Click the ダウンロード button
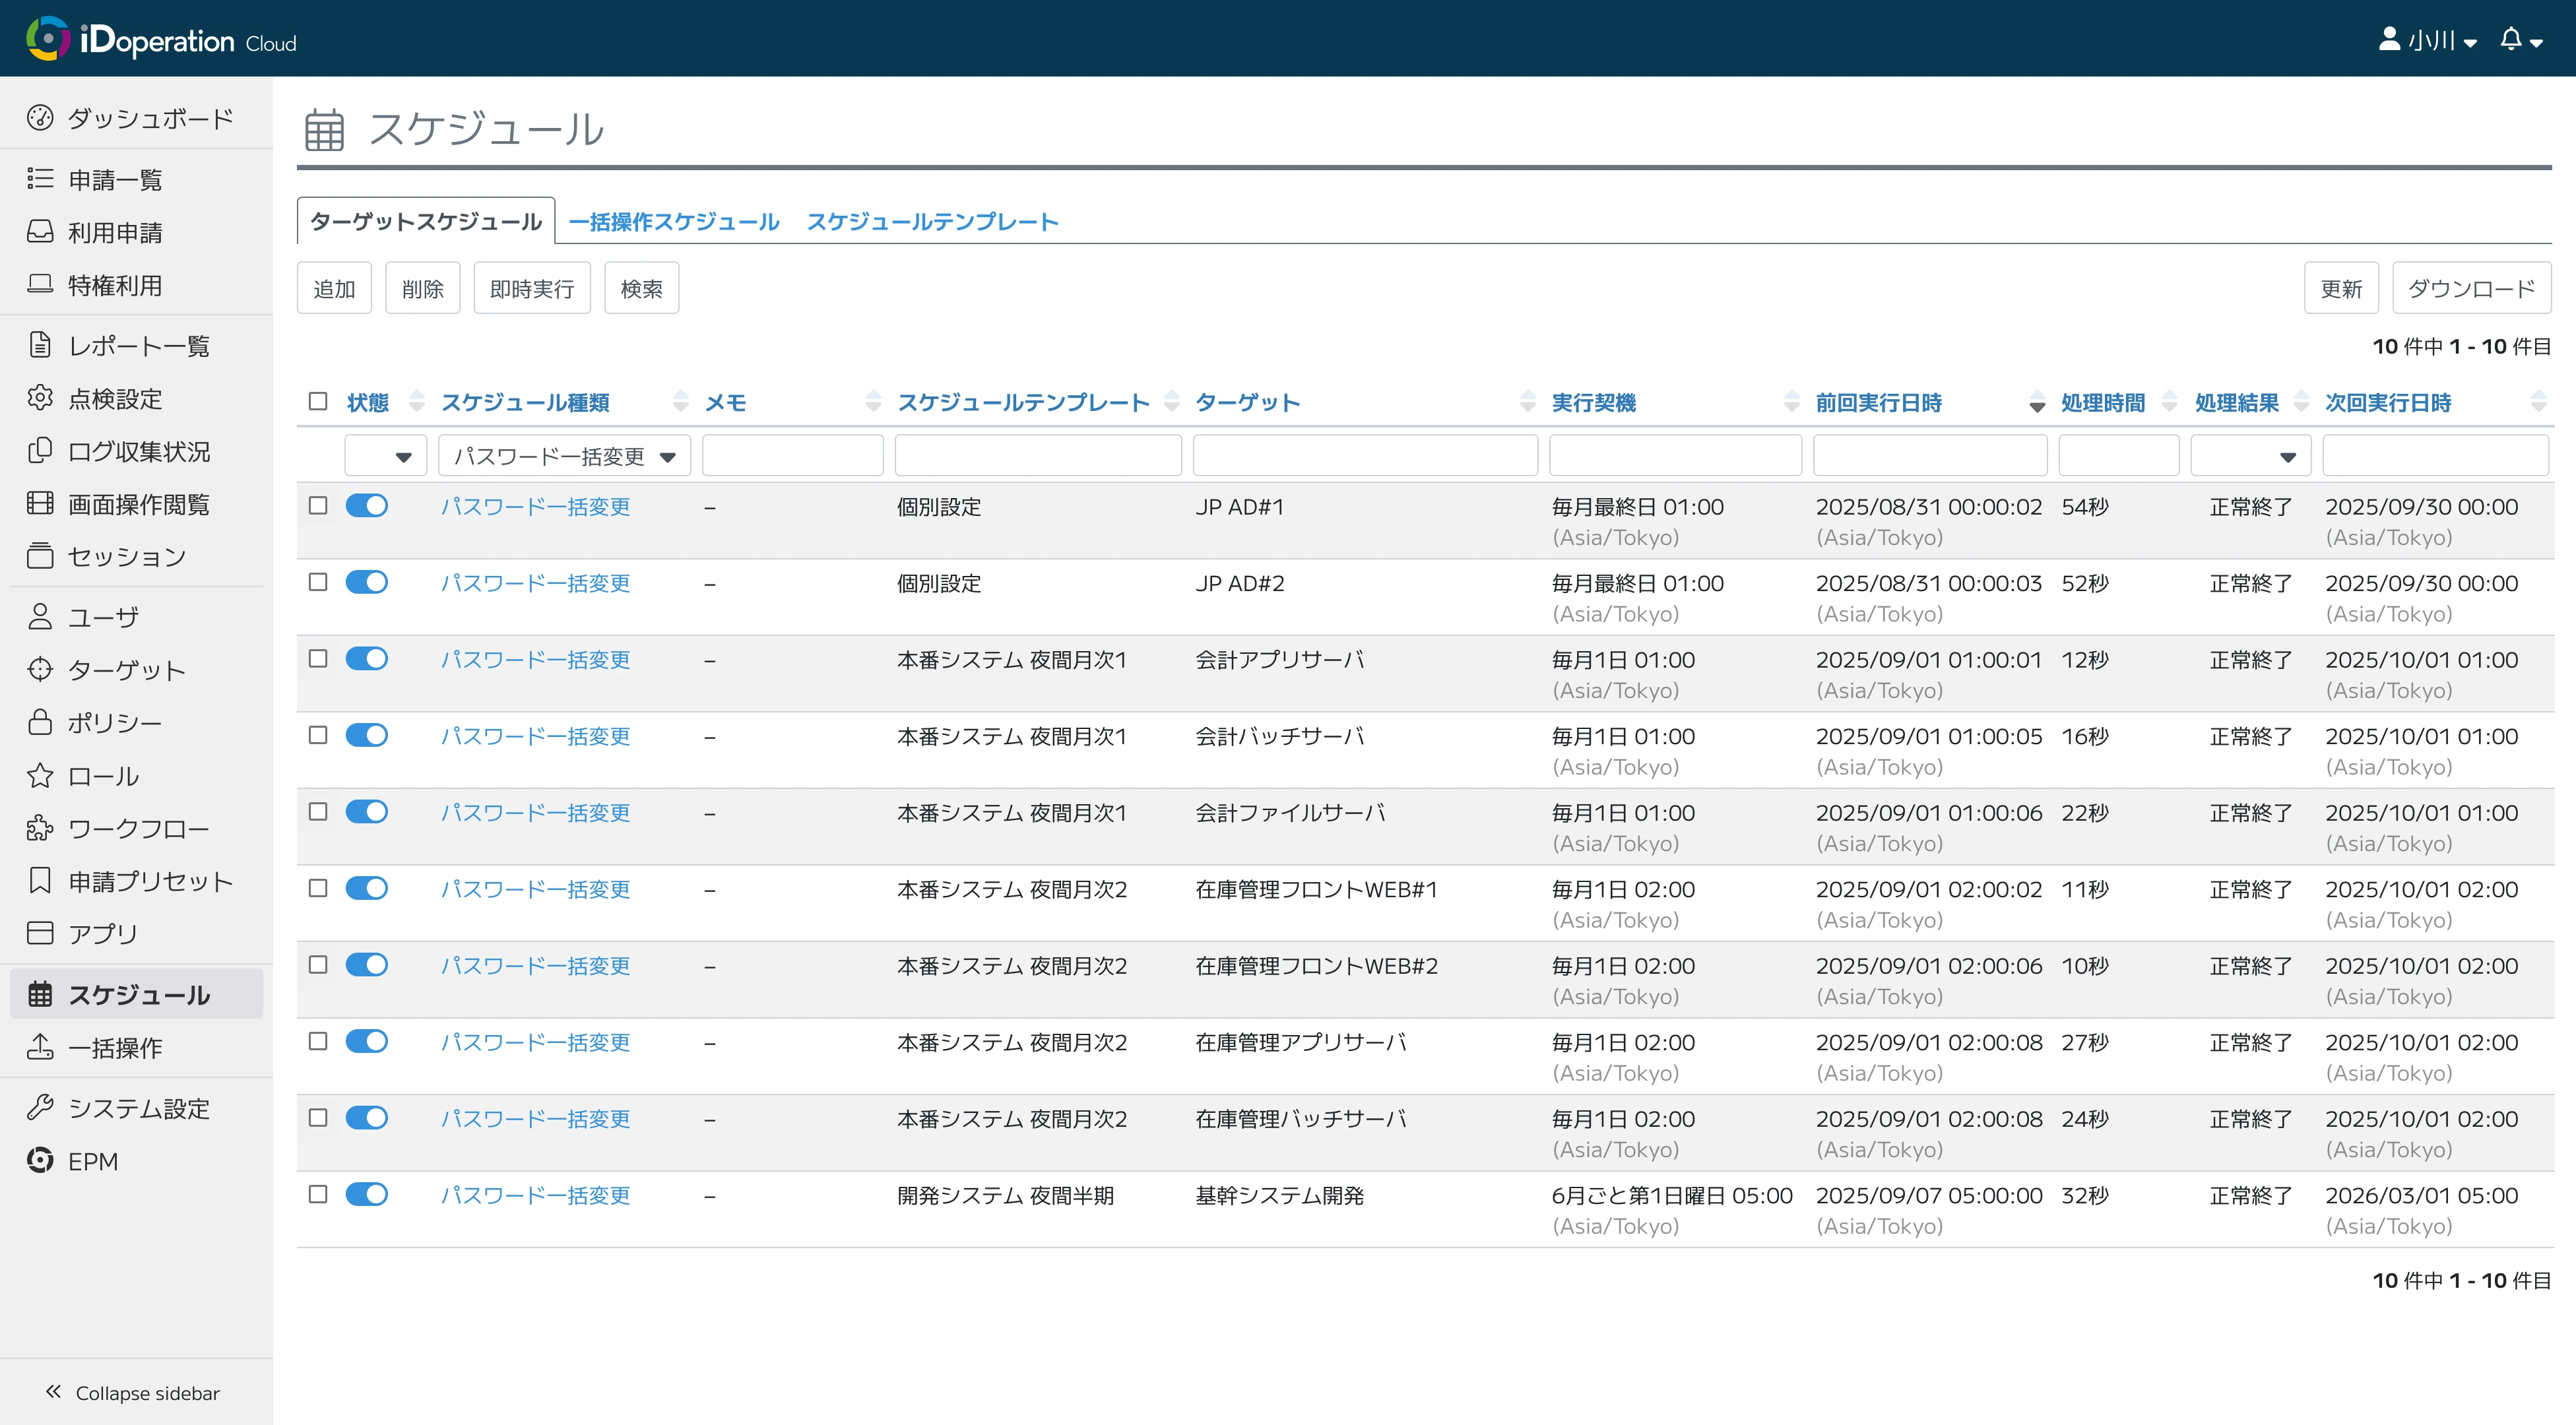The image size is (2576, 1425). 2471,289
